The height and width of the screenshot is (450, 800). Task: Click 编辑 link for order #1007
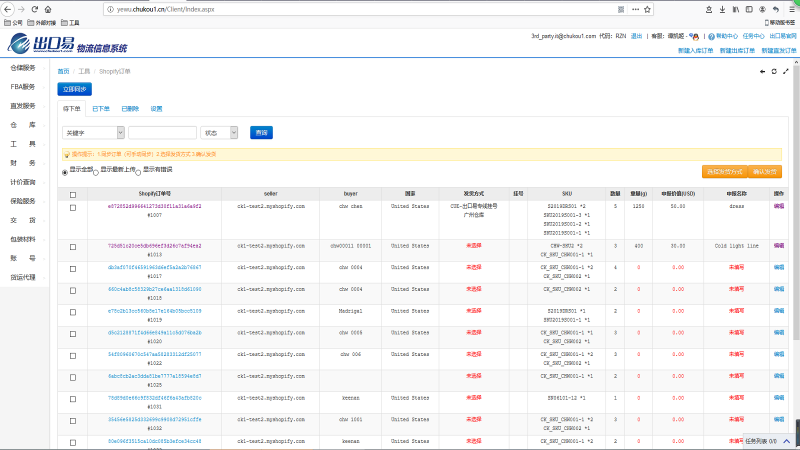pos(779,206)
